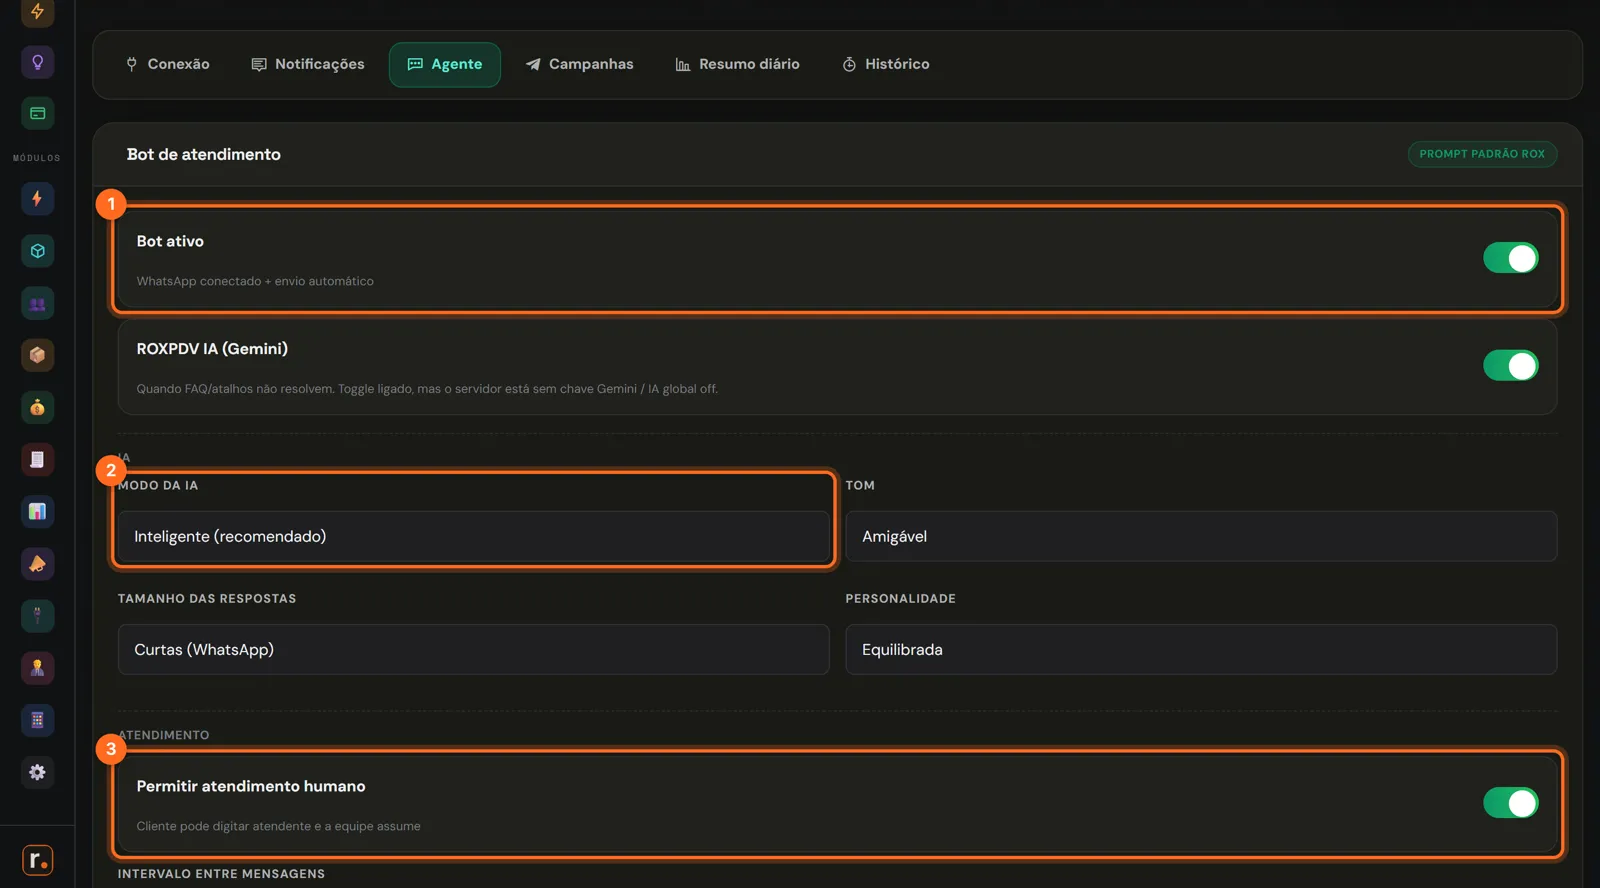This screenshot has height=888, width=1600.
Task: Open the Modo da IA dropdown
Action: (474, 536)
